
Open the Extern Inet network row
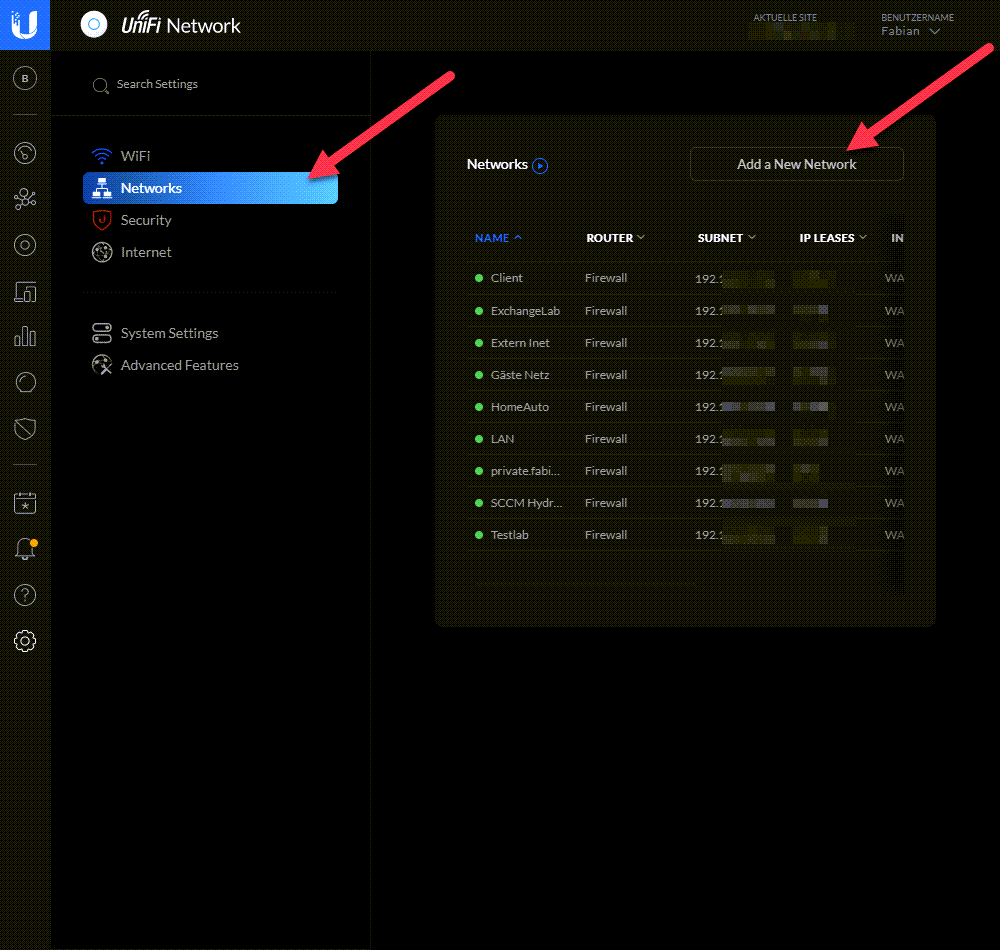[686, 342]
